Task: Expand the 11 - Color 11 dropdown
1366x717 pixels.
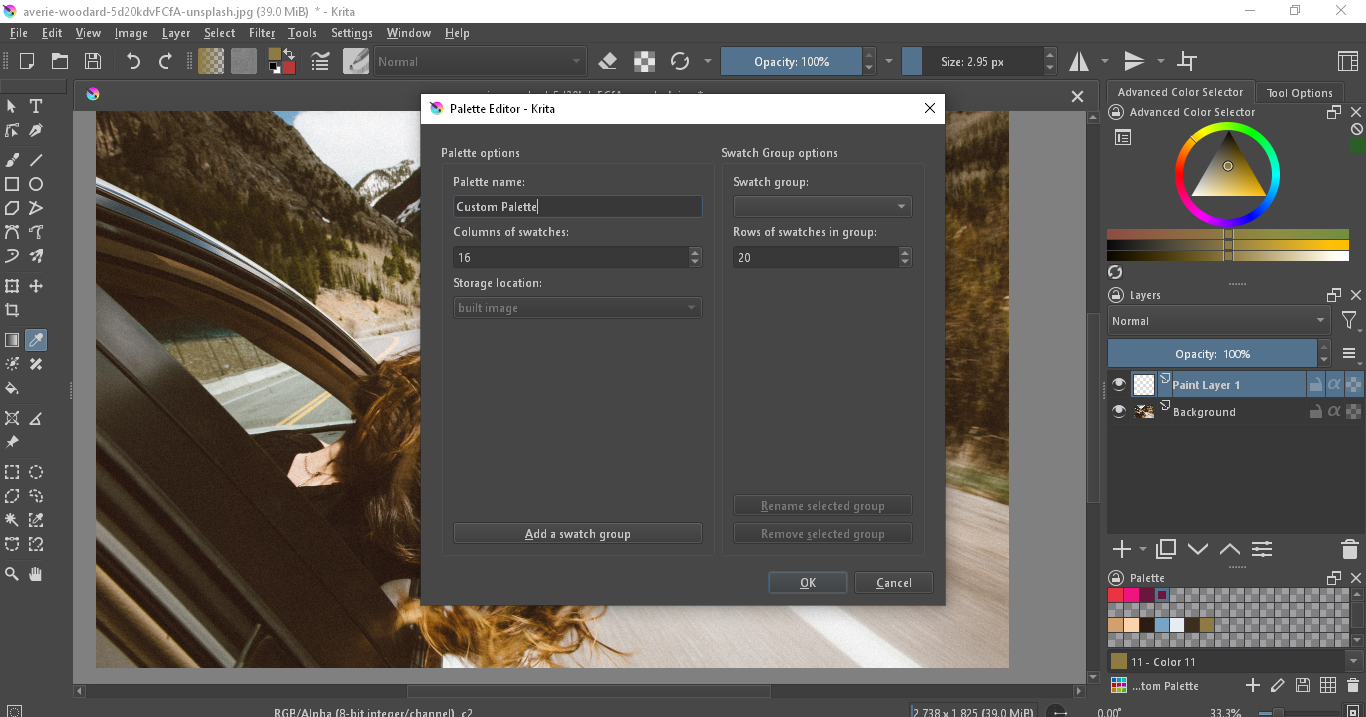Action: 1354,661
